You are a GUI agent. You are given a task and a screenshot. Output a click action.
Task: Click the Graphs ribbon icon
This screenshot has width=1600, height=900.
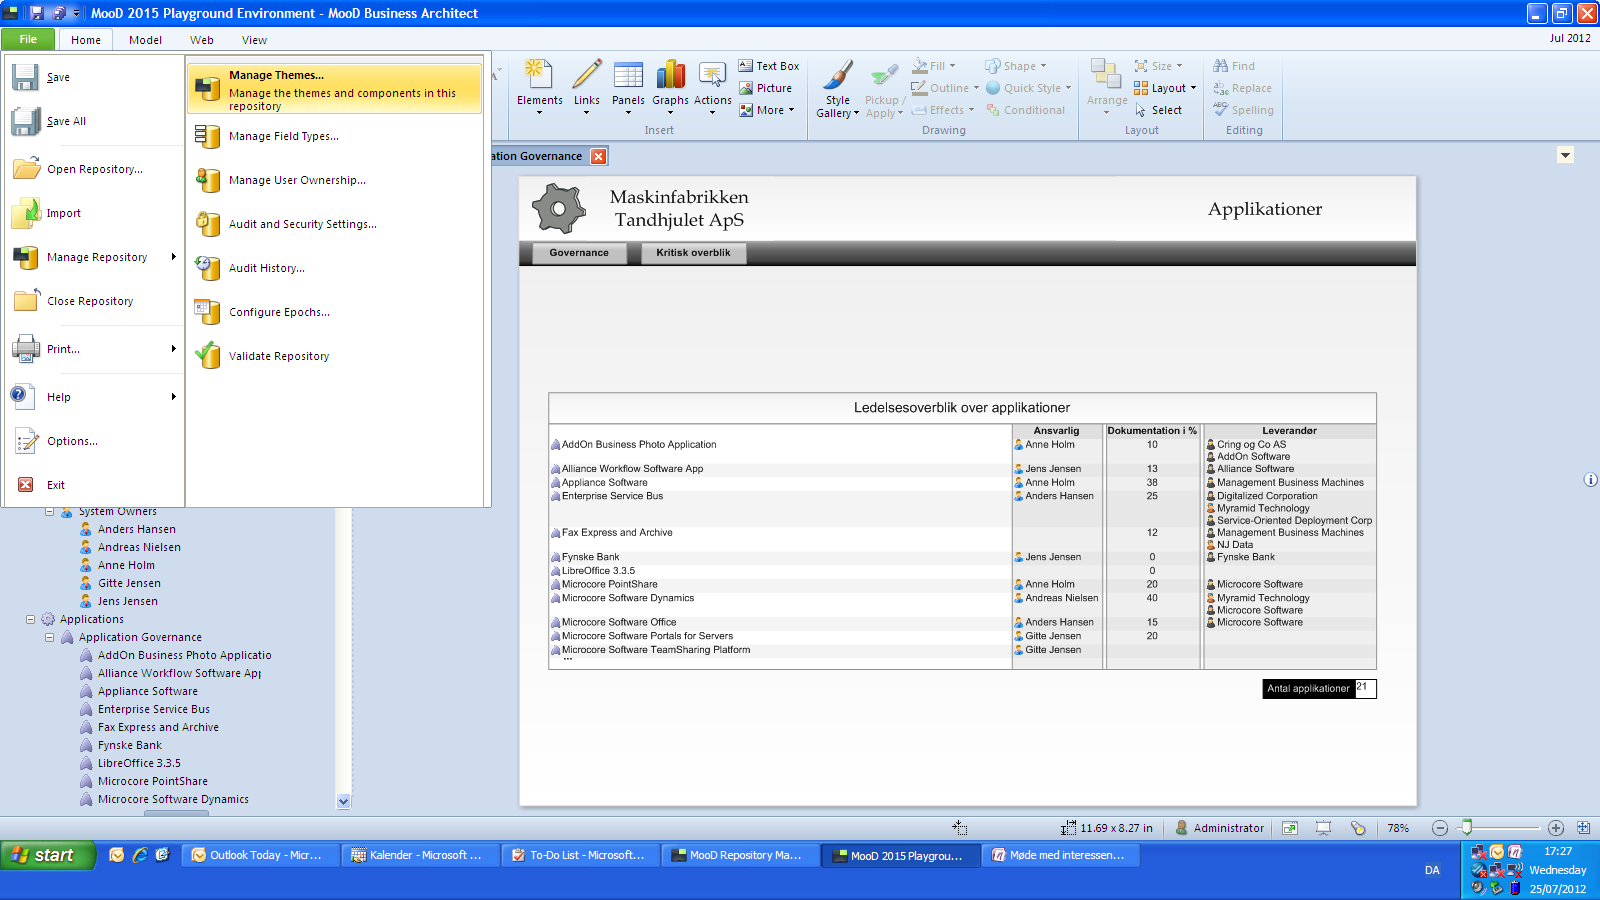click(x=670, y=77)
